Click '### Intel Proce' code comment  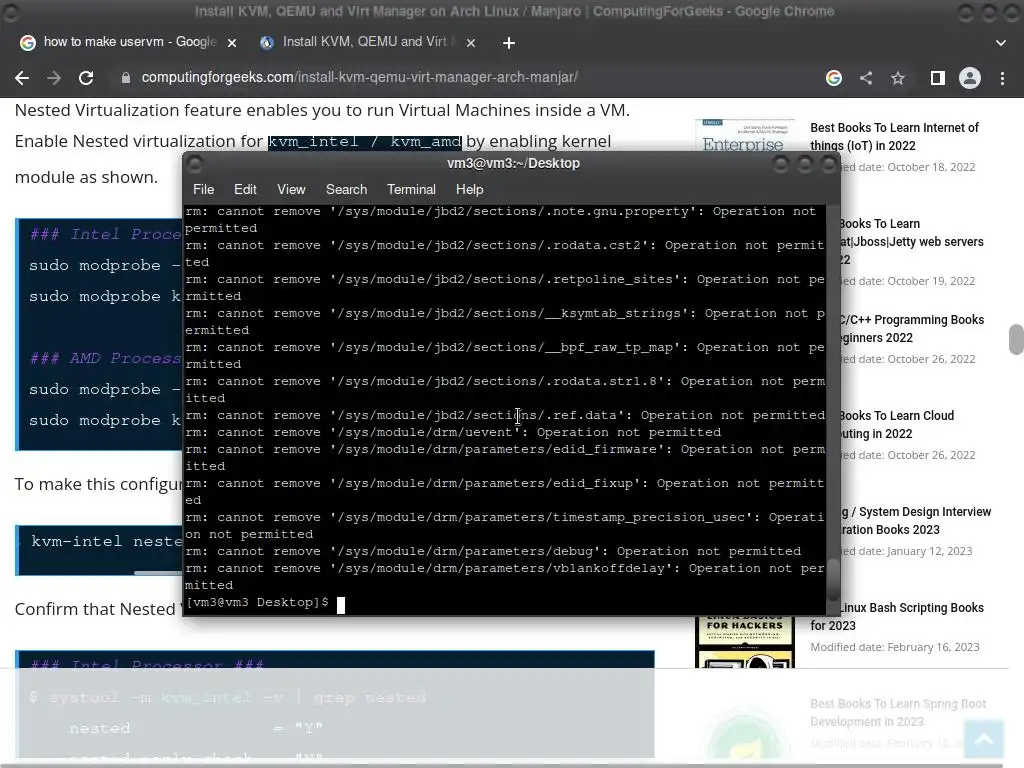coord(106,234)
